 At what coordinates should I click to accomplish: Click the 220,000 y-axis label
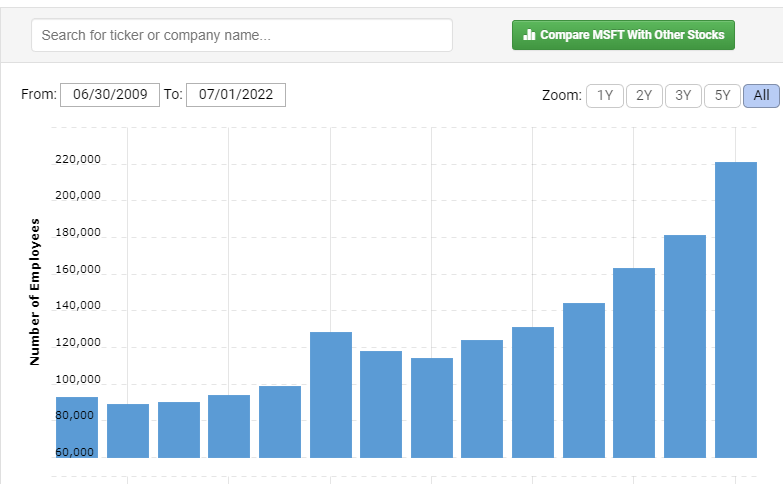click(78, 159)
